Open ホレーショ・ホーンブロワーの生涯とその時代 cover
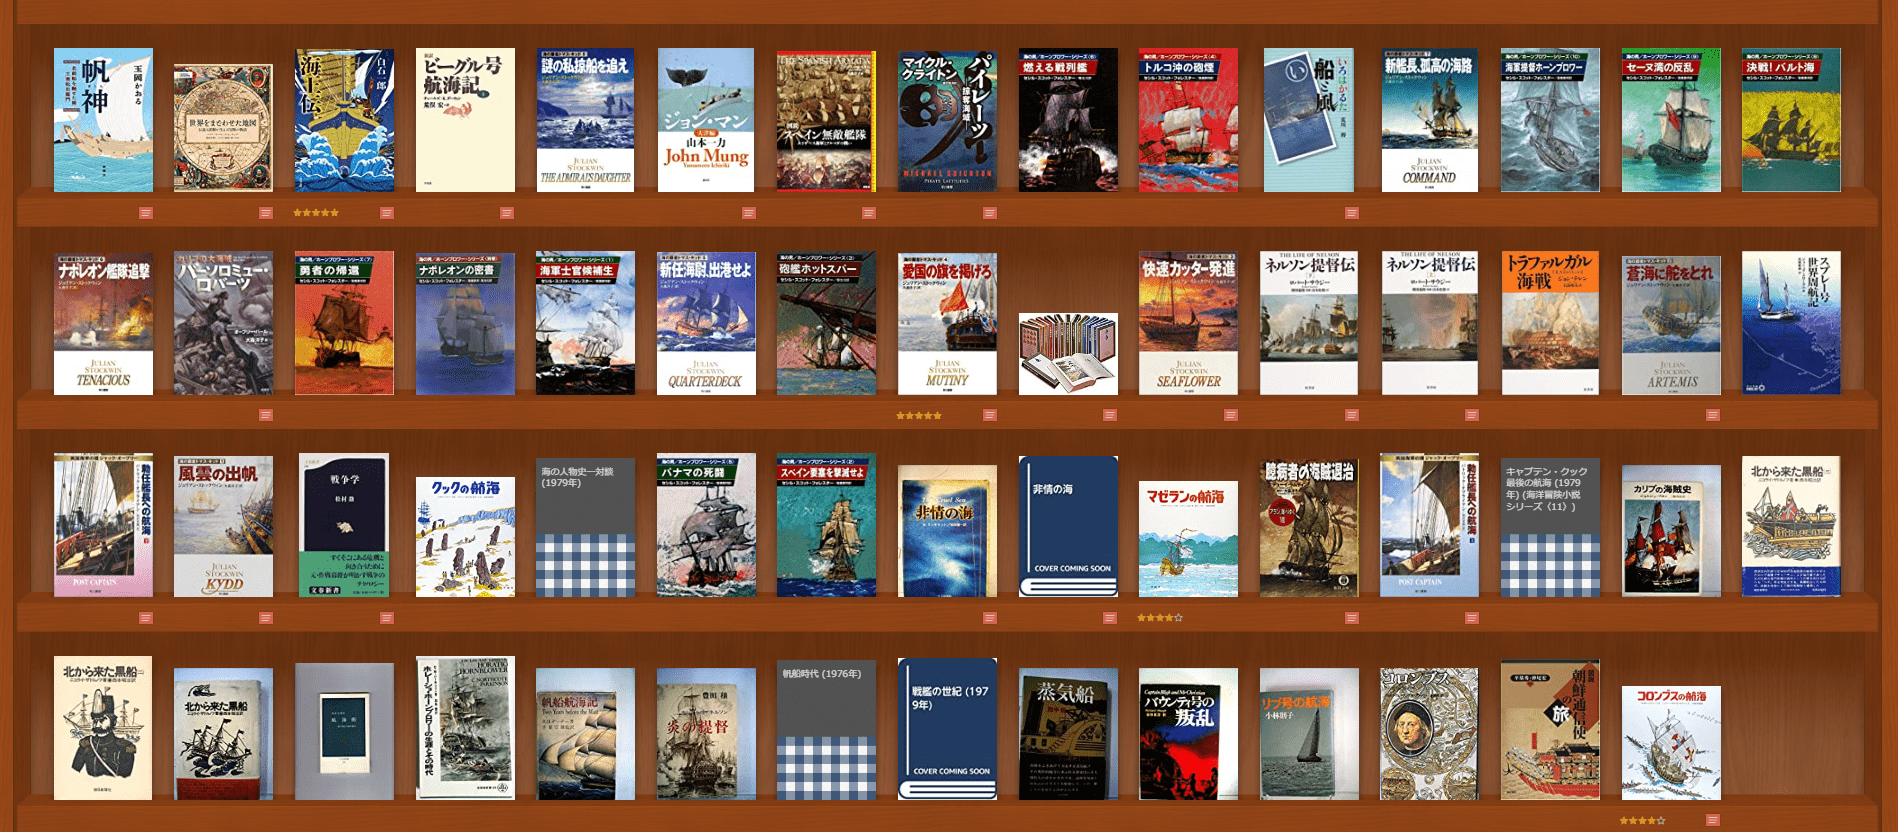The width and height of the screenshot is (1898, 832). point(465,728)
